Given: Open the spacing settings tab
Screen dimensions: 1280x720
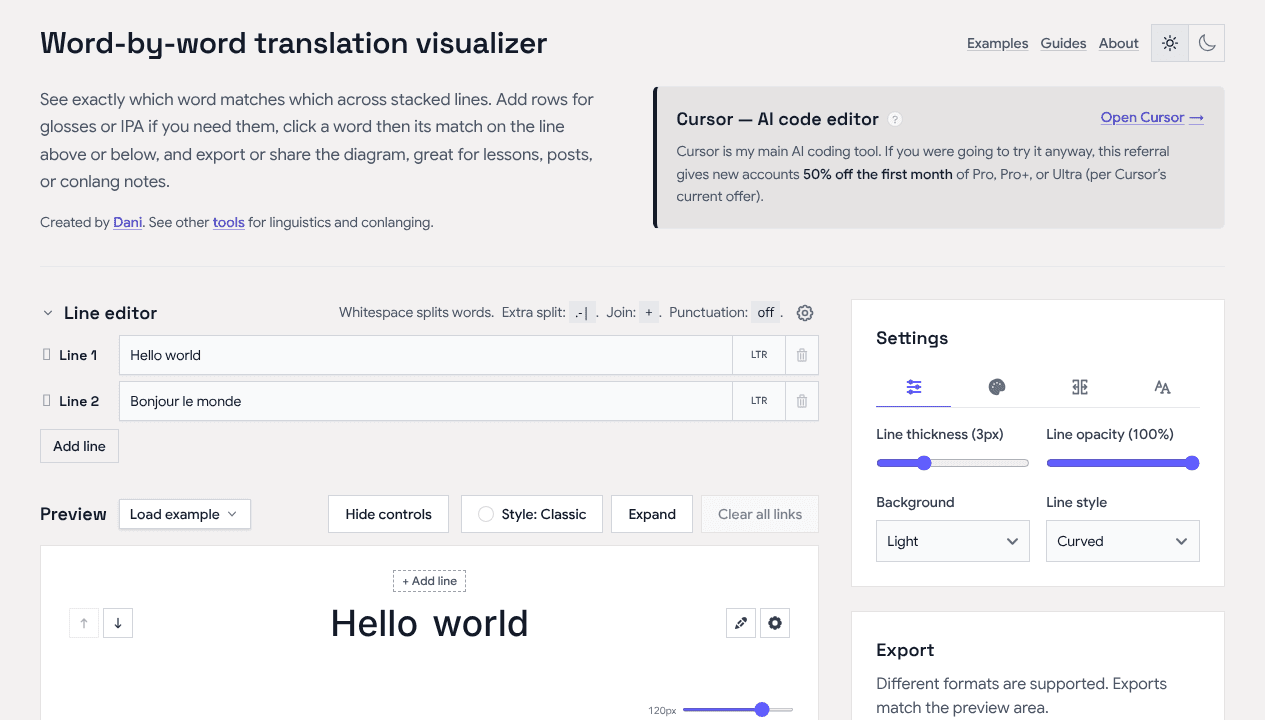Looking at the screenshot, I should (x=1080, y=387).
